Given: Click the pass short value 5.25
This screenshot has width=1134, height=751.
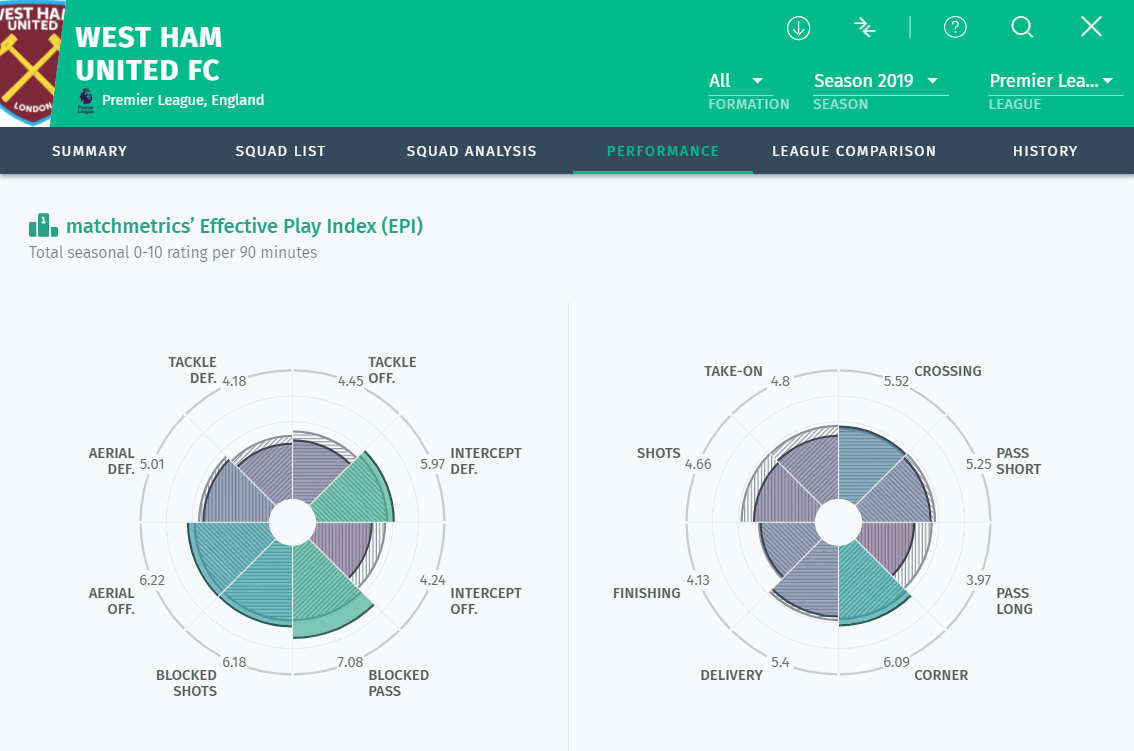Looking at the screenshot, I should [x=979, y=464].
